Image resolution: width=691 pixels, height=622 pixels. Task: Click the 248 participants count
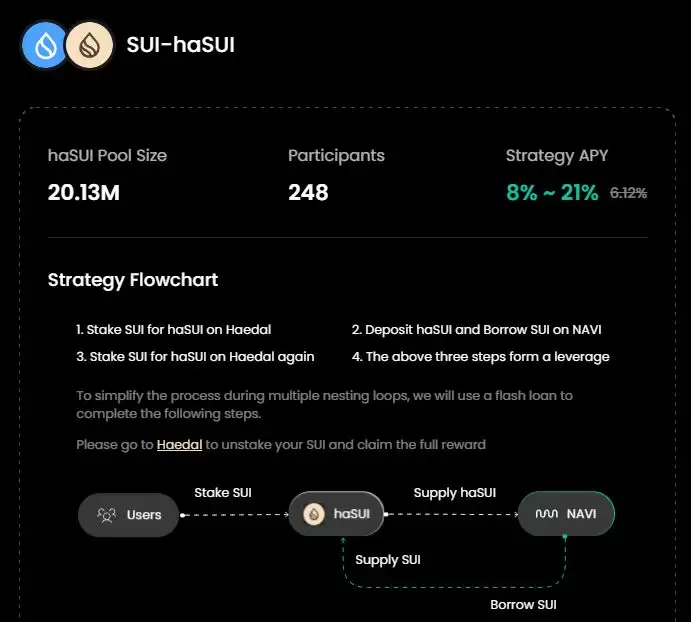point(308,192)
